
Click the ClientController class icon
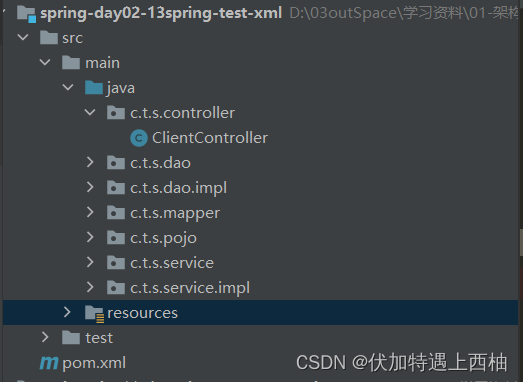tap(139, 138)
